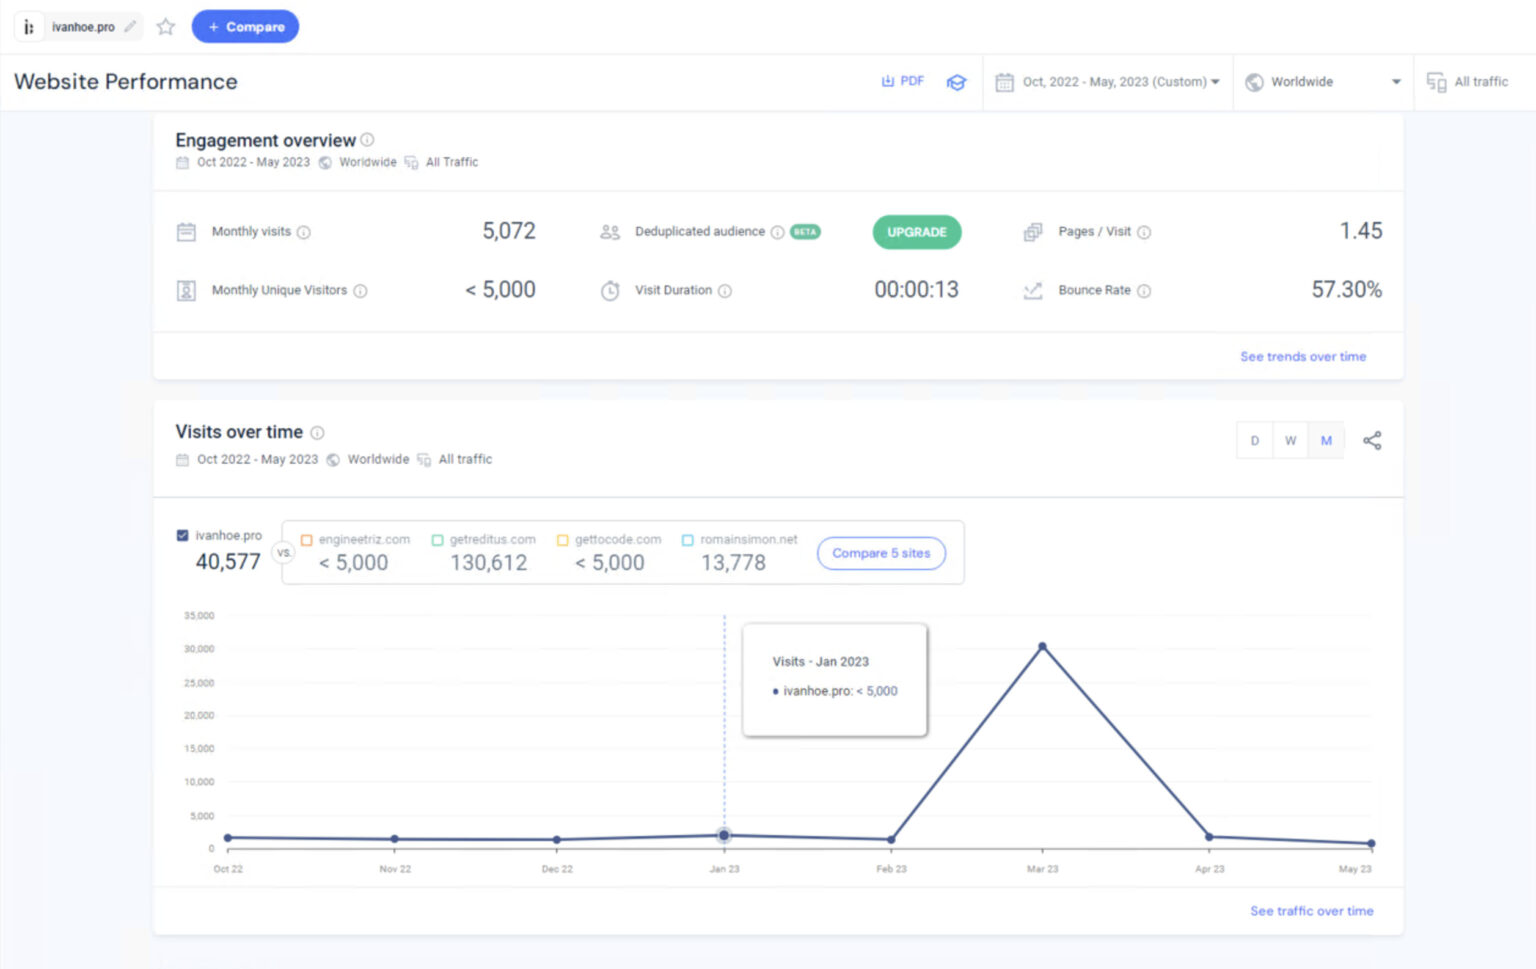Click the share icon beside the granularity toggles
1536x969 pixels.
point(1372,440)
